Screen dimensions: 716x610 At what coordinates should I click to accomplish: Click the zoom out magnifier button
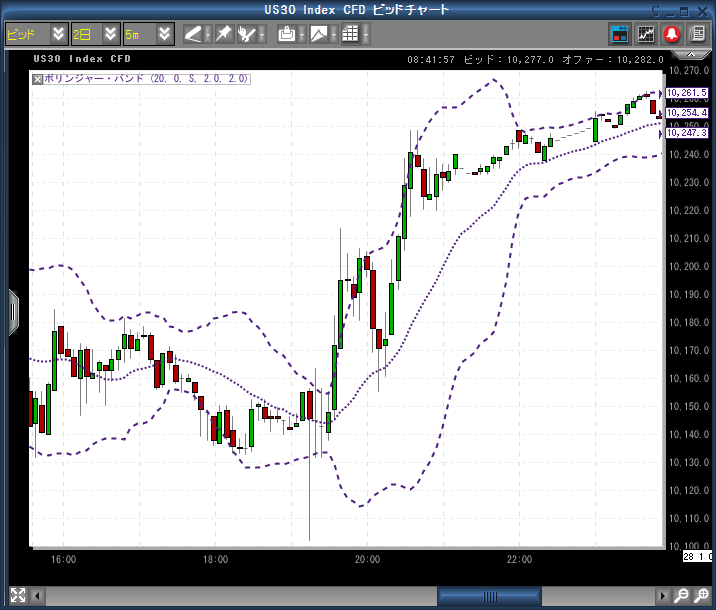click(681, 596)
